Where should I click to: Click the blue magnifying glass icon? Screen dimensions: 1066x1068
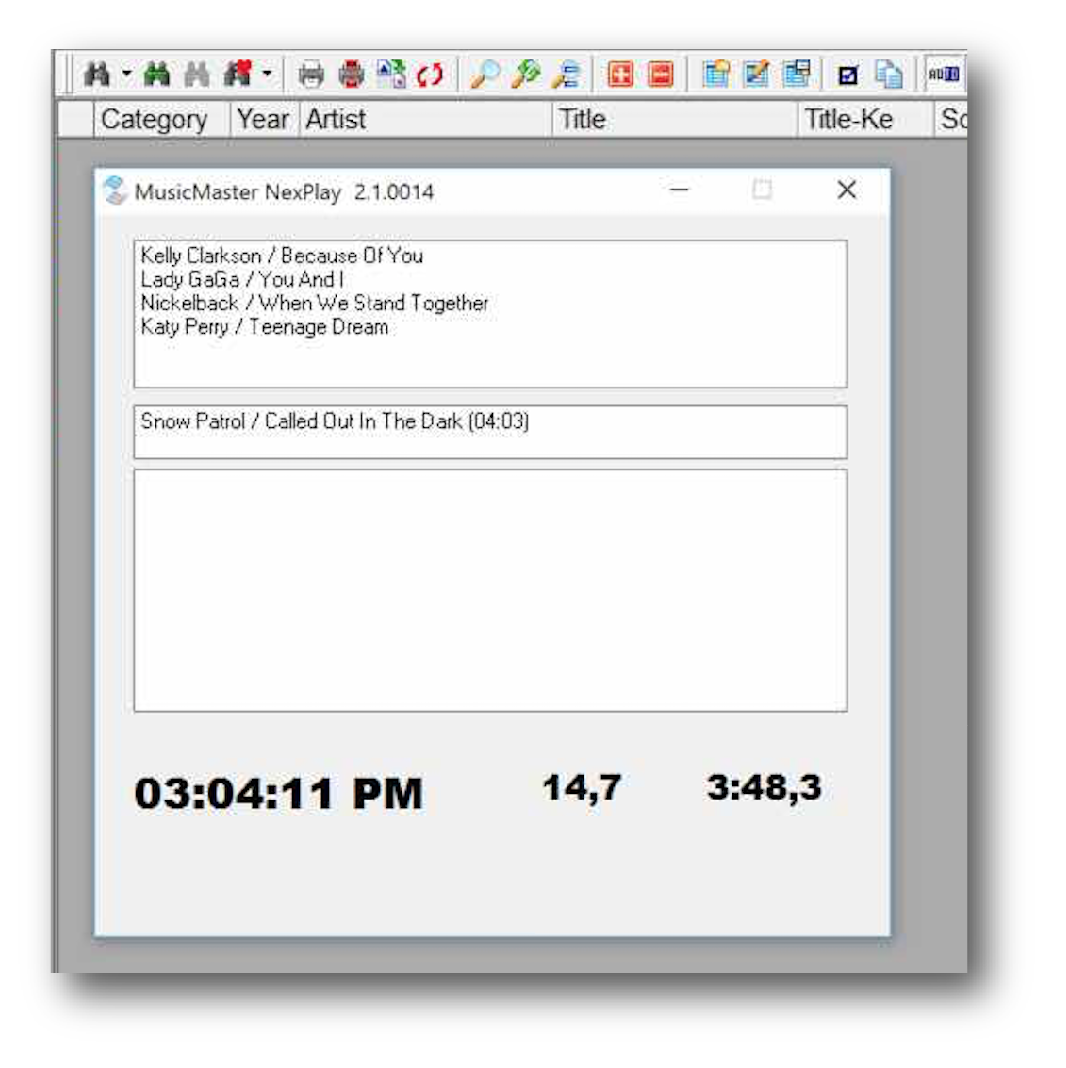[485, 74]
